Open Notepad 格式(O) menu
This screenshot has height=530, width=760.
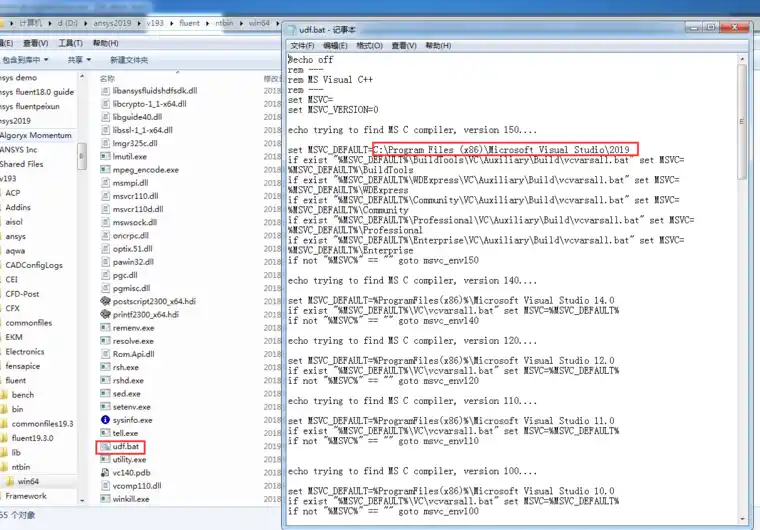click(x=369, y=46)
